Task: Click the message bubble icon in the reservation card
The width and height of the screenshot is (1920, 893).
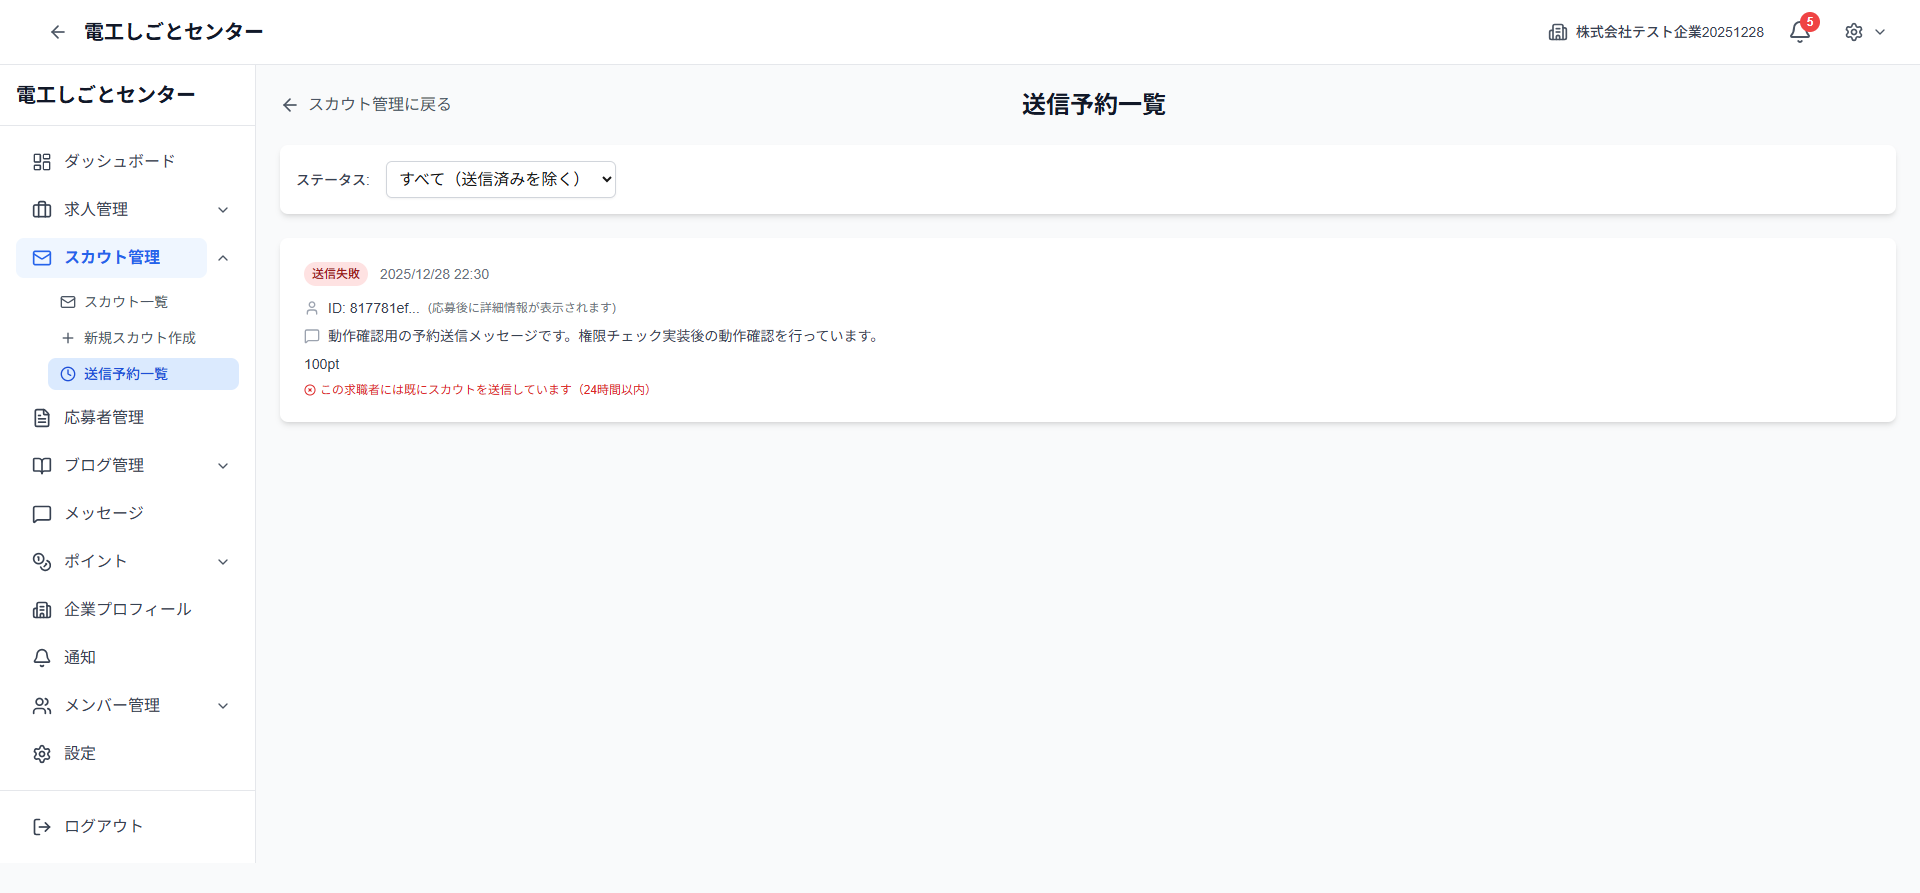Action: pos(312,336)
